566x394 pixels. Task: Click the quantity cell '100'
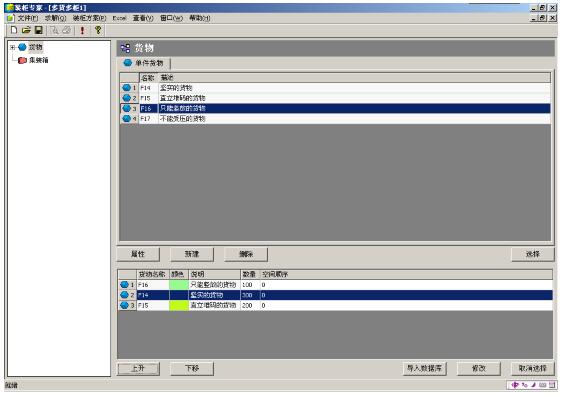pyautogui.click(x=250, y=285)
